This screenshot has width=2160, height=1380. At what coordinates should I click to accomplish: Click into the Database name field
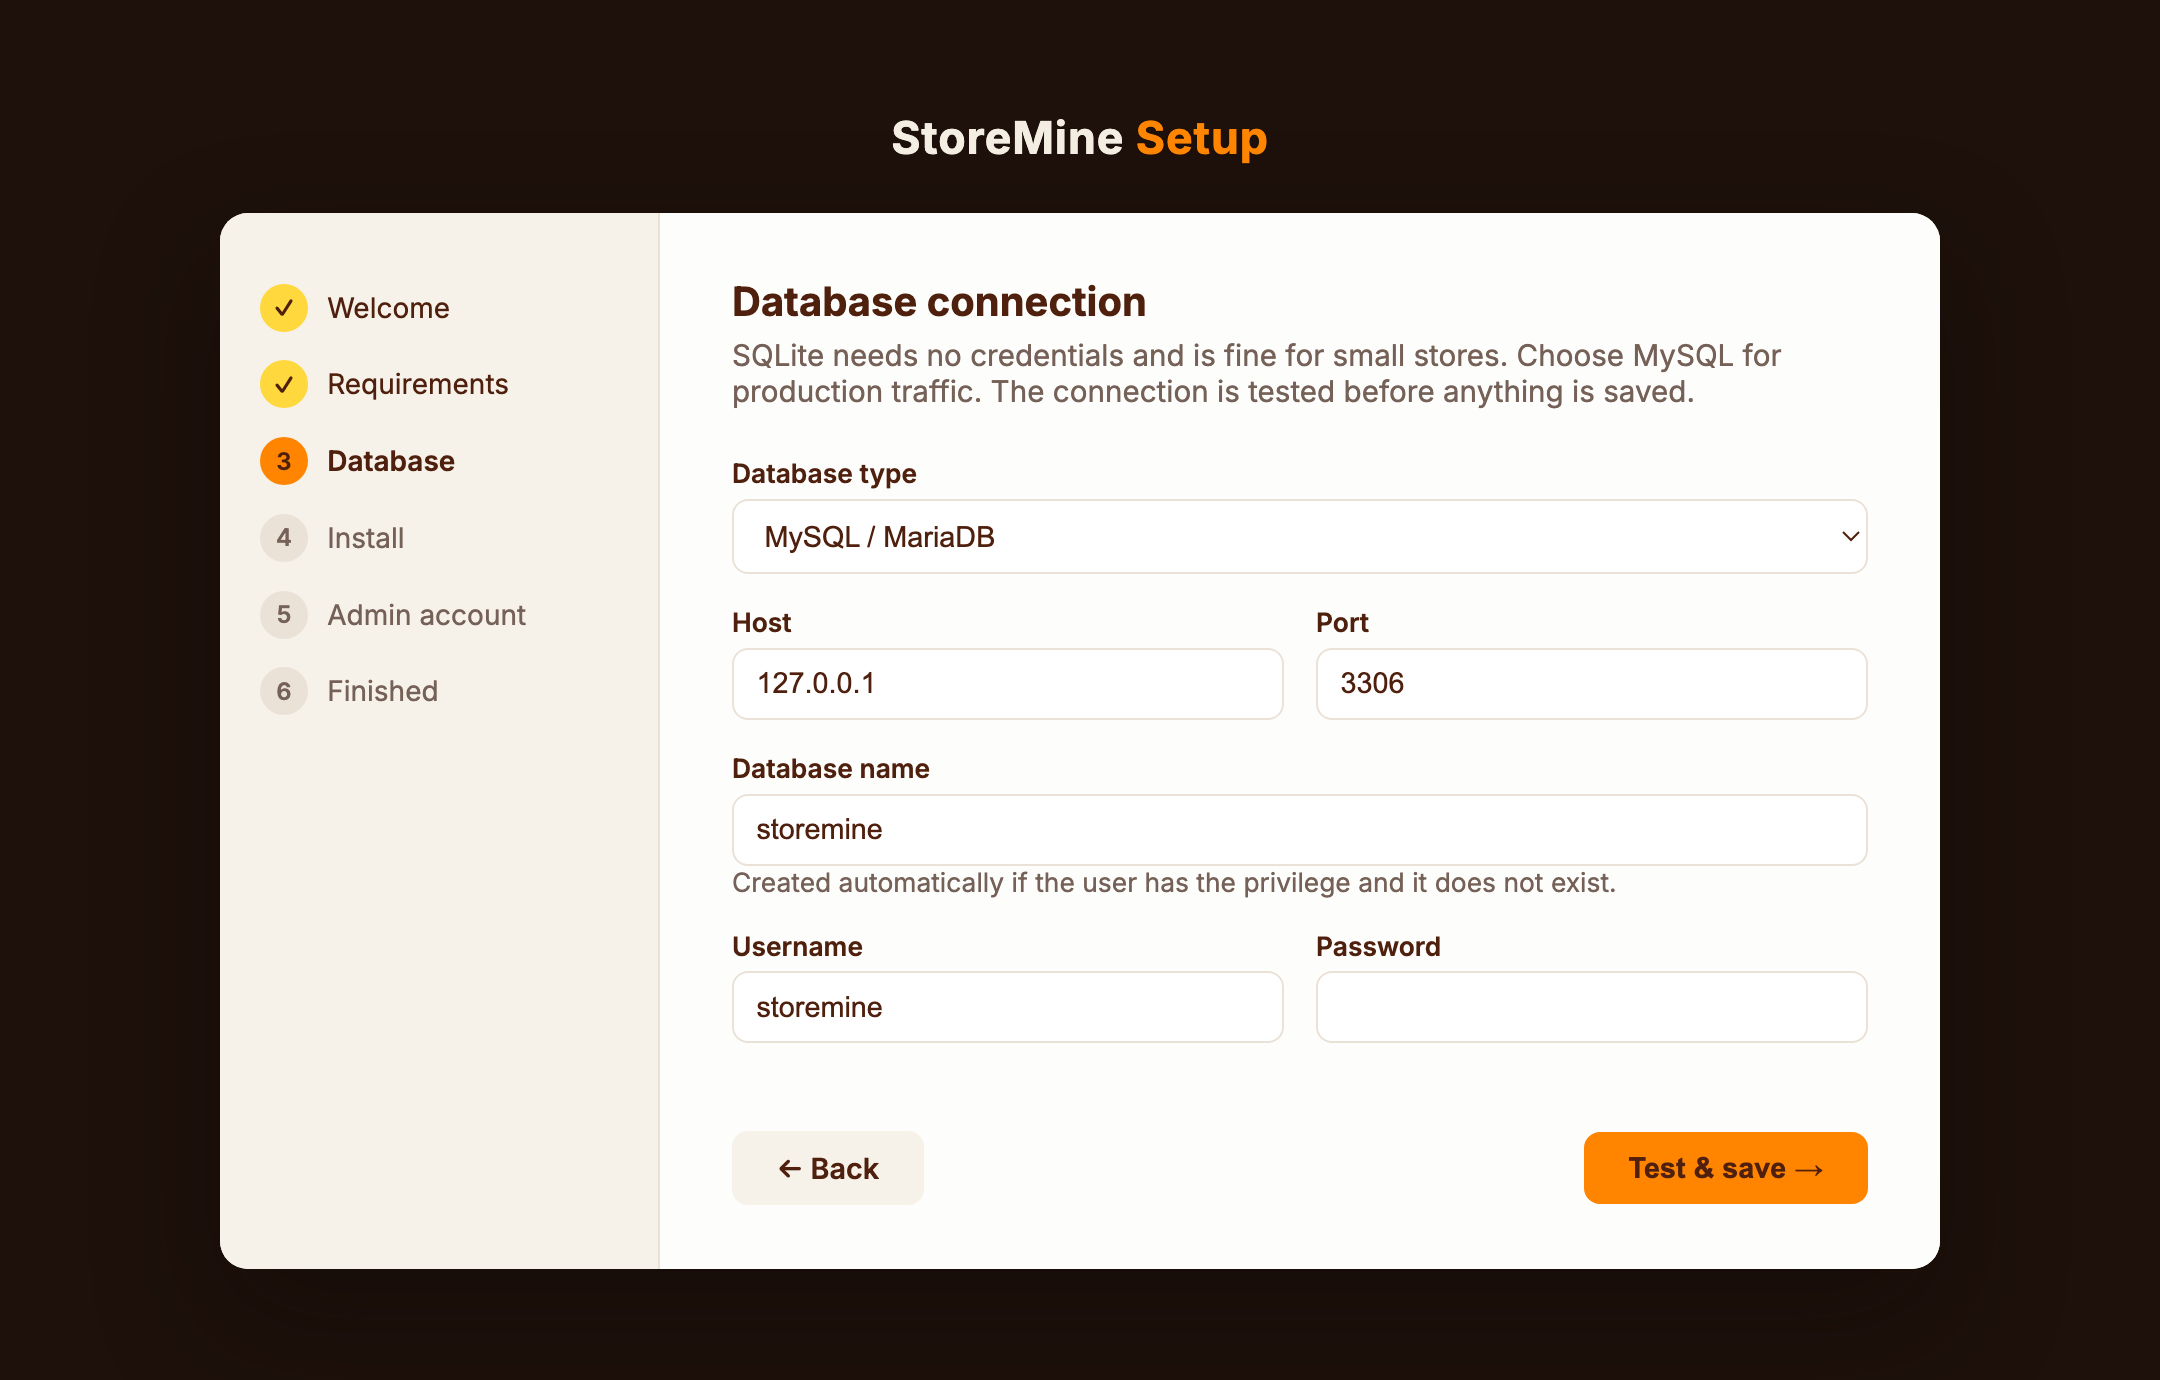click(x=1299, y=830)
